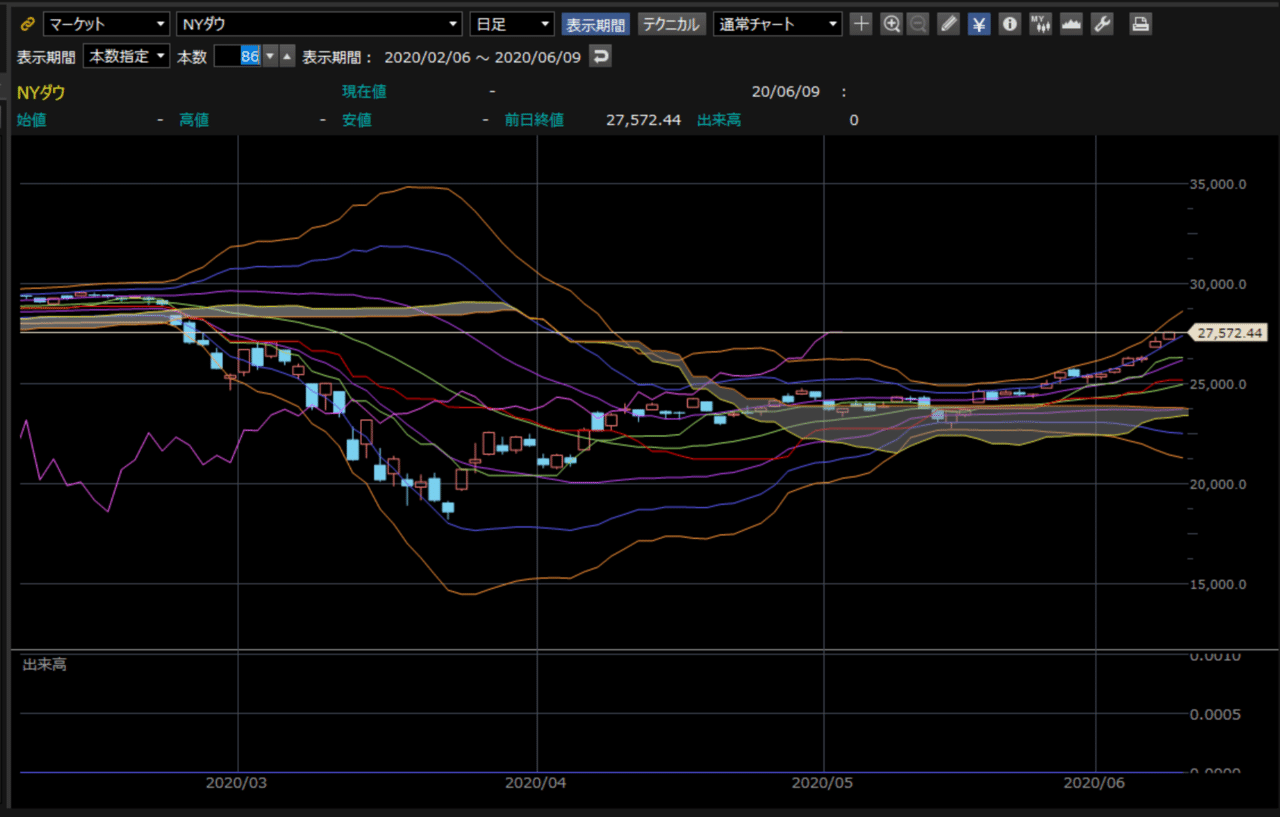Open the マーケット category dropdown
1280x817 pixels.
point(106,24)
